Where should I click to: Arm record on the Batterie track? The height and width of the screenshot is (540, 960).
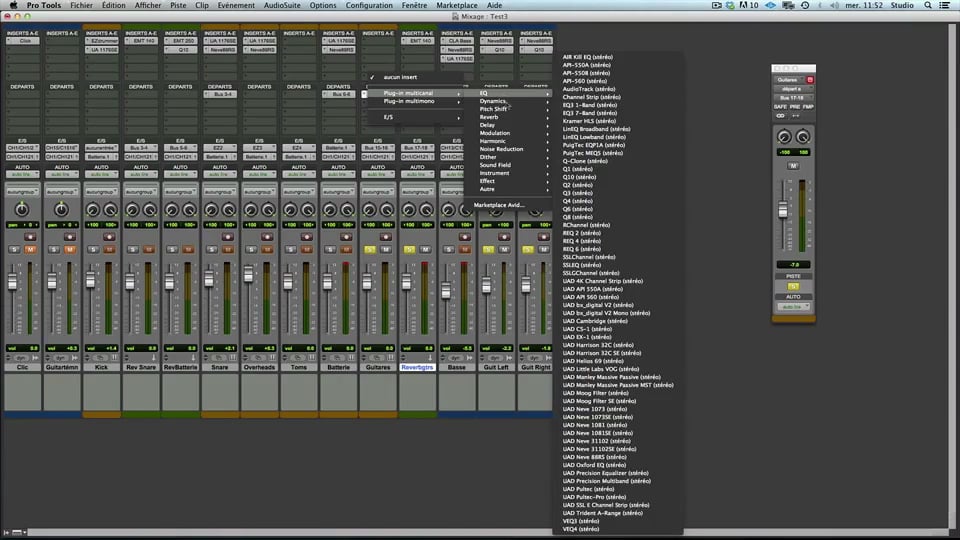346,237
